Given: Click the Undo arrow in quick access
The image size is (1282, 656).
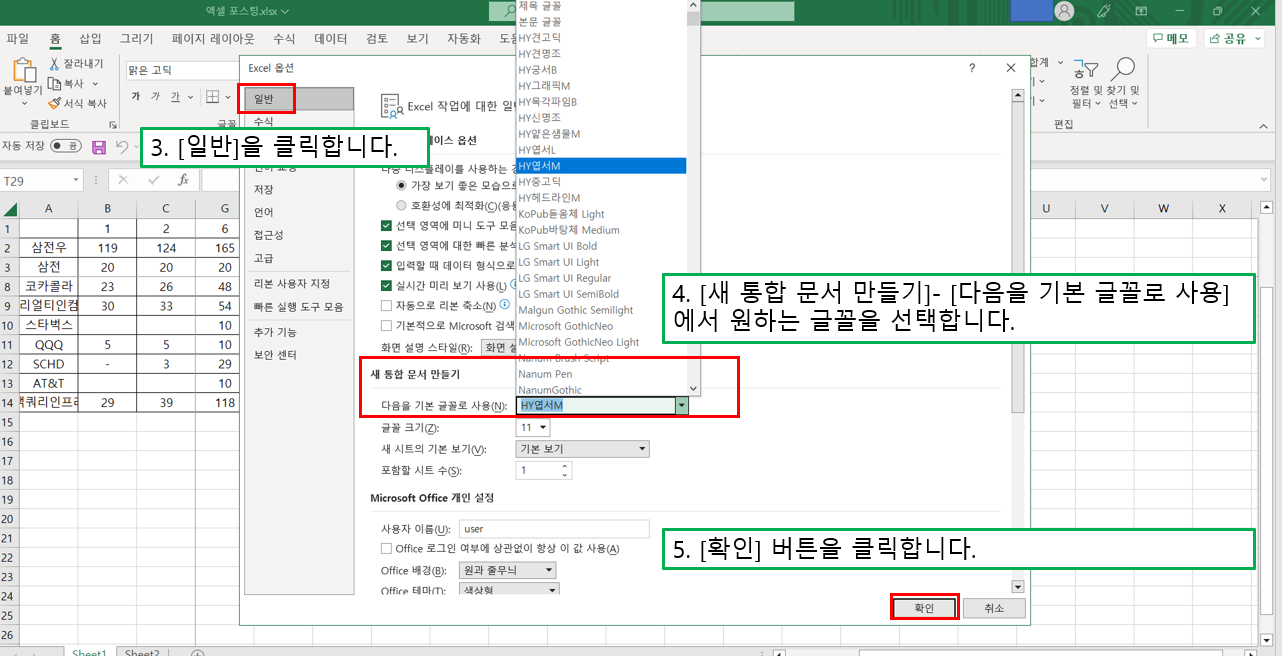Looking at the screenshot, I should coord(121,147).
